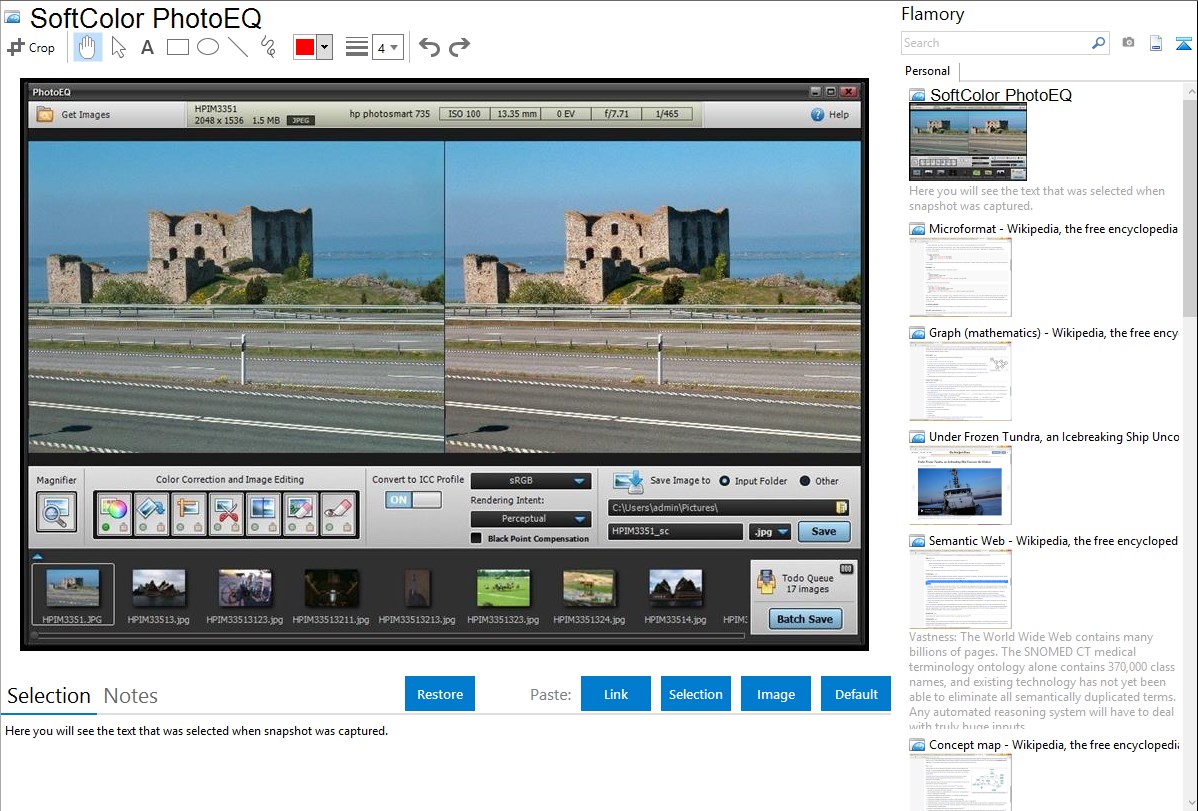Viewport: 1198px width, 811px height.
Task: Open the Perceptual rendering intent dropdown
Action: pyautogui.click(x=531, y=519)
